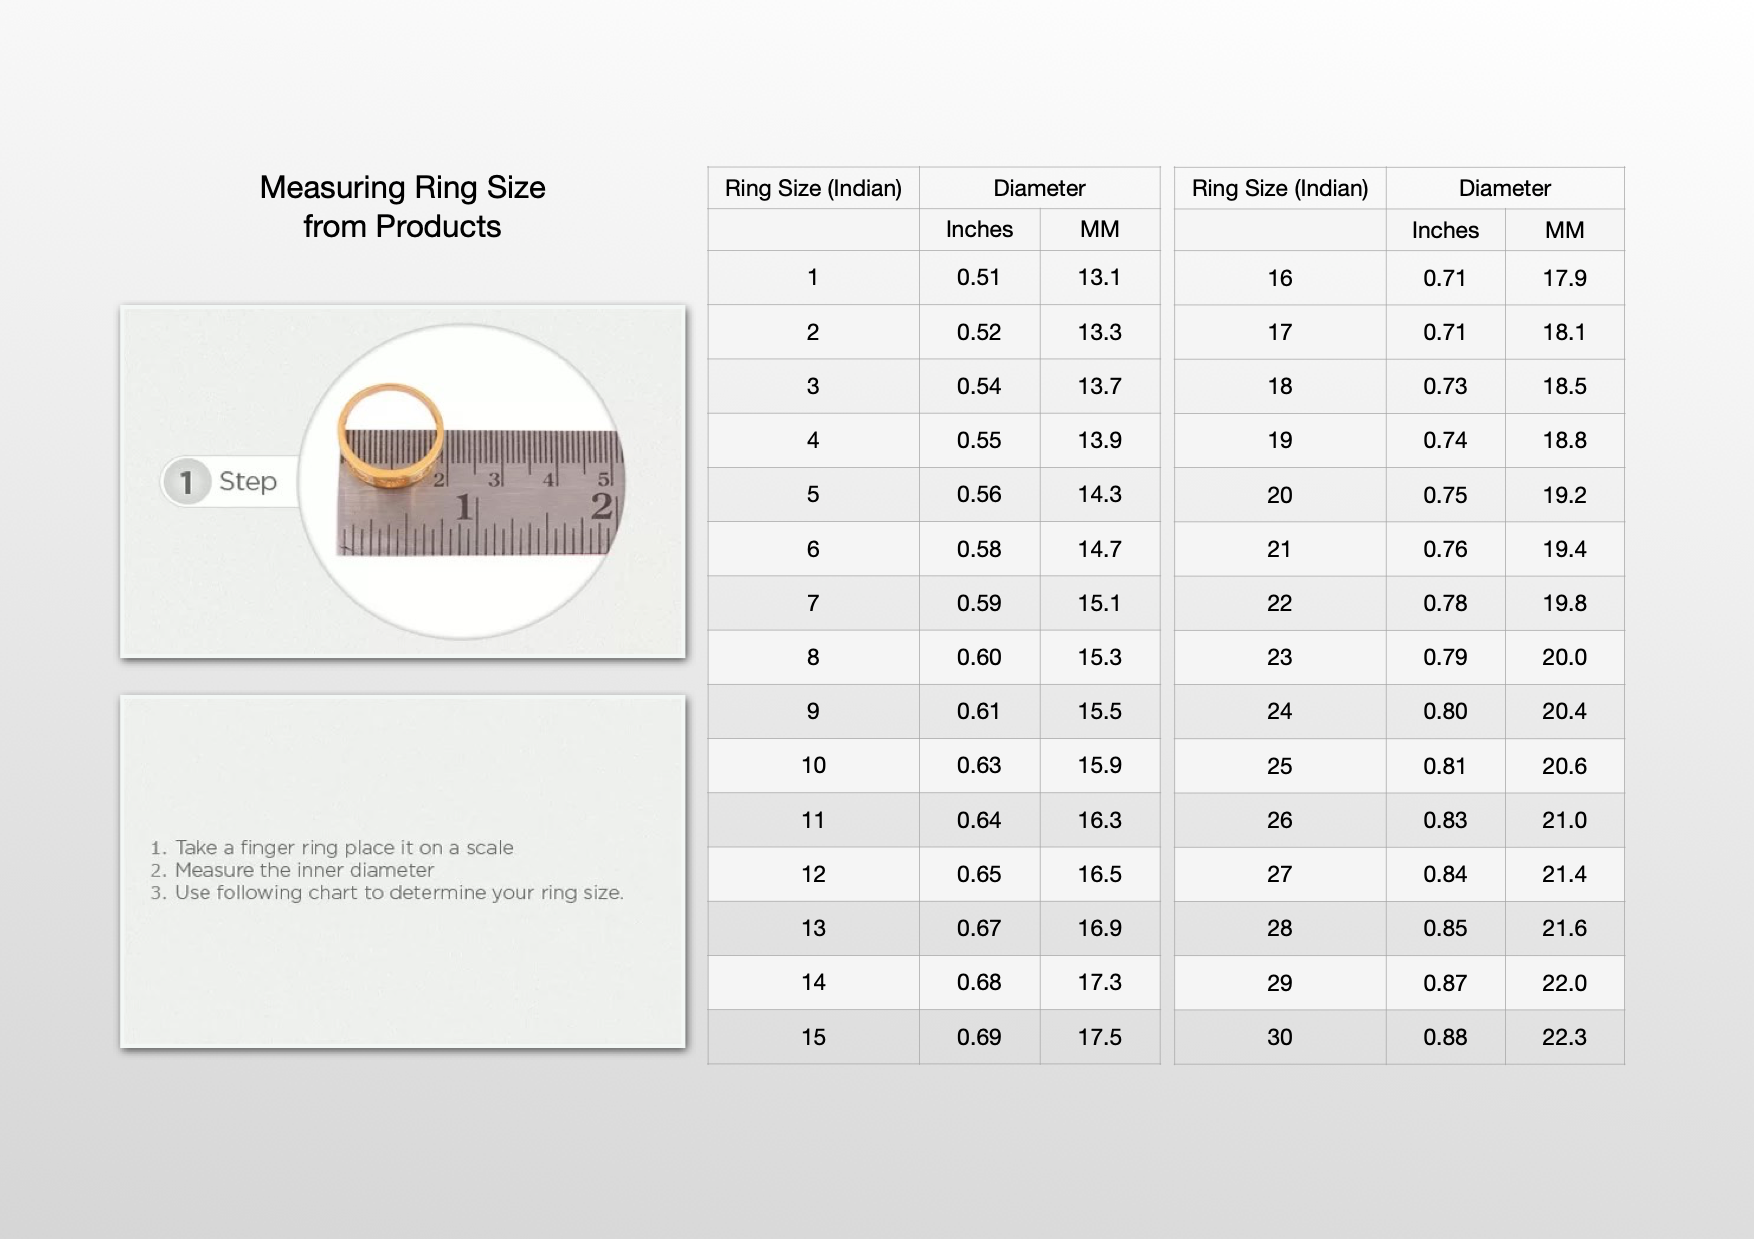Click the first Ring Size (Indian) column header
1754x1239 pixels.
[813, 188]
